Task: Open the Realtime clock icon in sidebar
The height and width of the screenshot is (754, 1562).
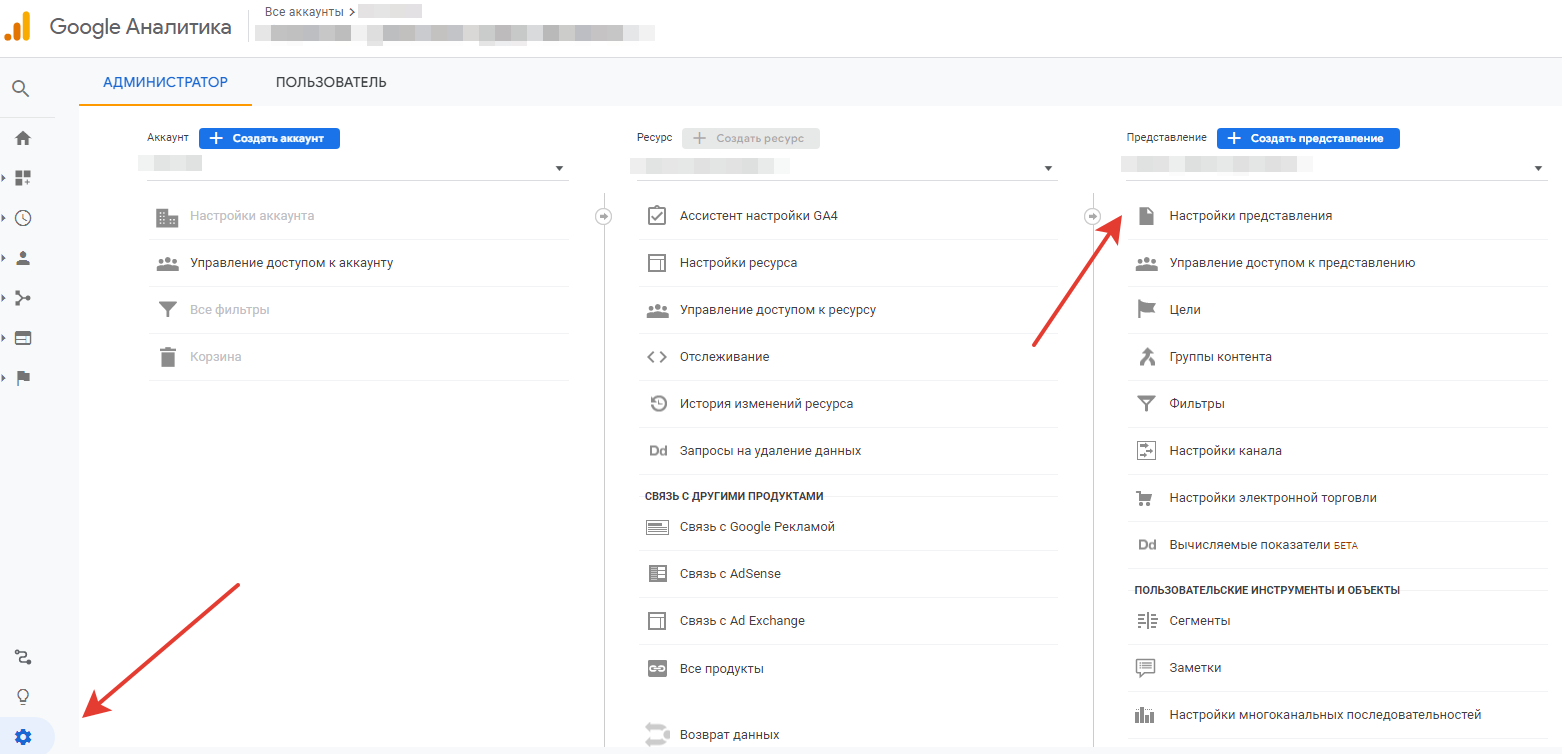Action: [x=22, y=218]
